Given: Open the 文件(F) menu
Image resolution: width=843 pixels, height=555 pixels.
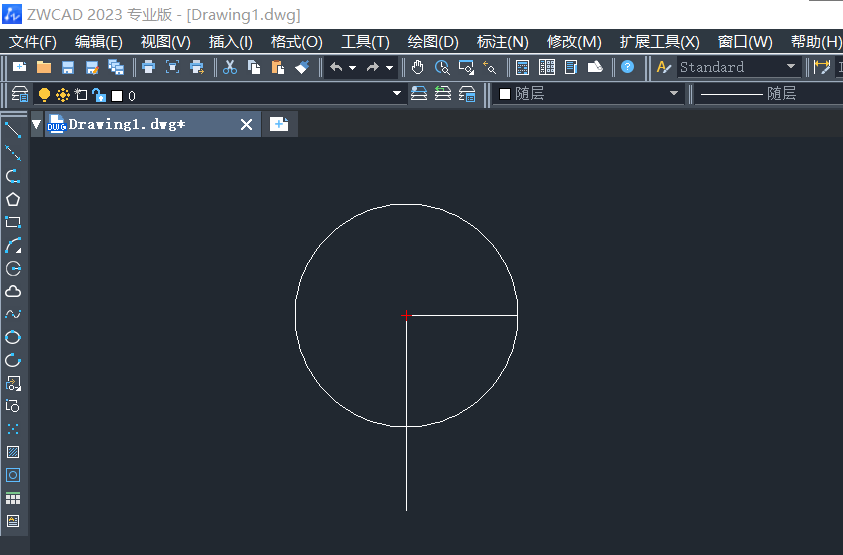Looking at the screenshot, I should (33, 42).
